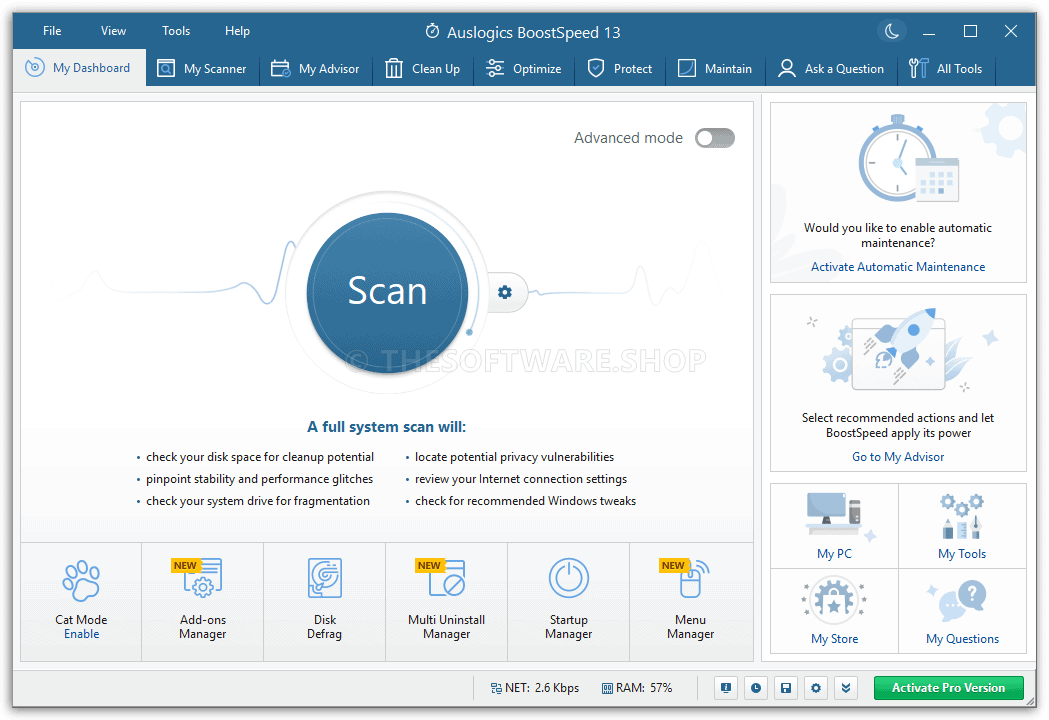Open the Help menu
The image size is (1049, 720).
click(x=237, y=31)
